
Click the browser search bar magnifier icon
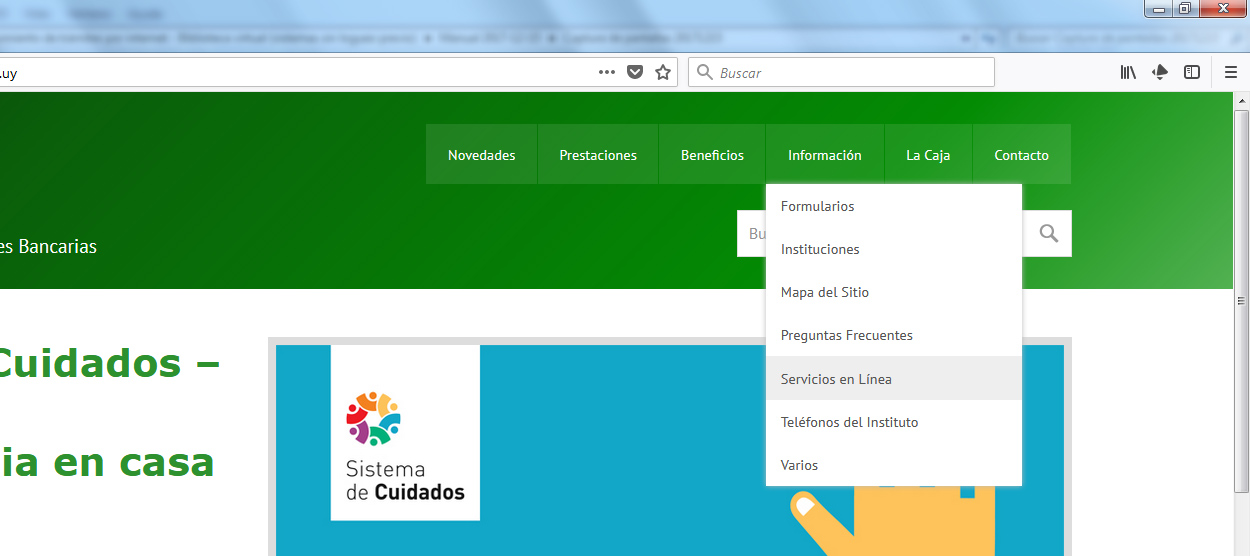pos(704,72)
